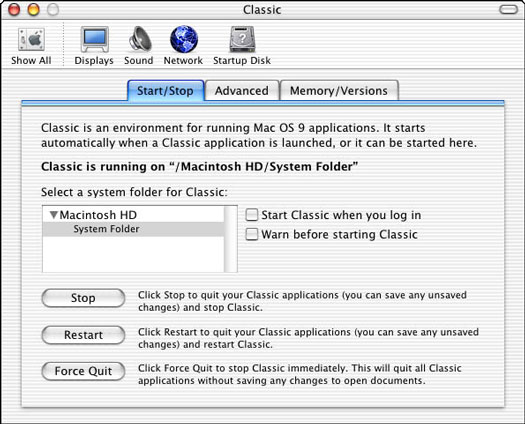525x424 pixels.
Task: Click the system folder list scrollbar
Action: coord(230,239)
